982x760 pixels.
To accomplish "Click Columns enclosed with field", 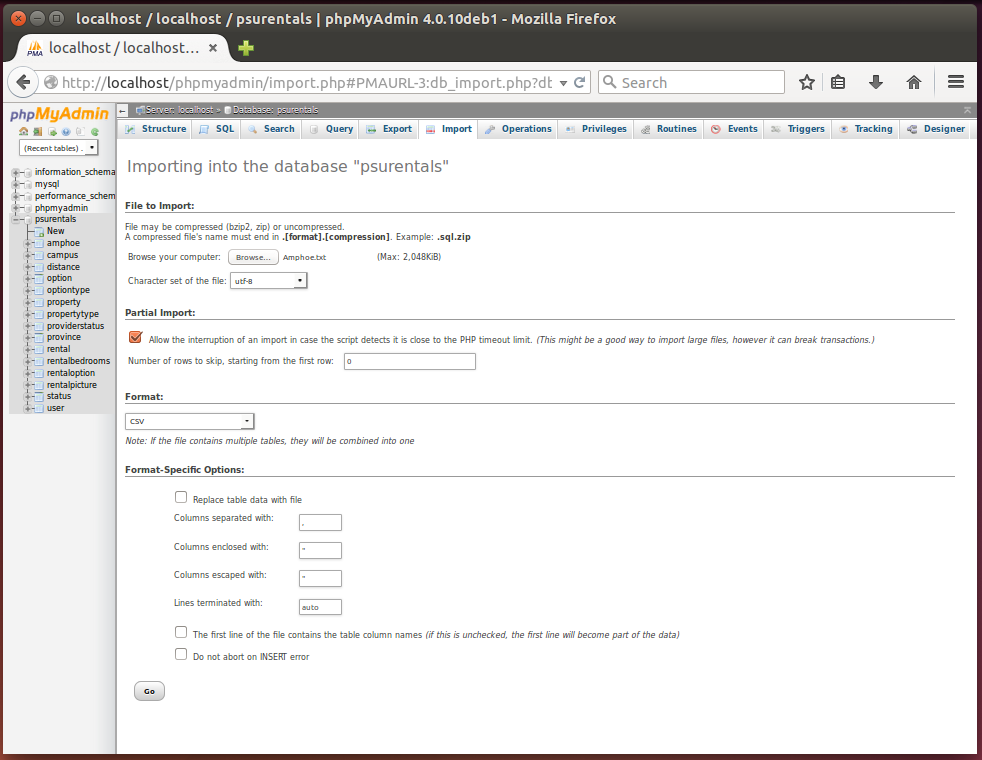I will tap(320, 550).
